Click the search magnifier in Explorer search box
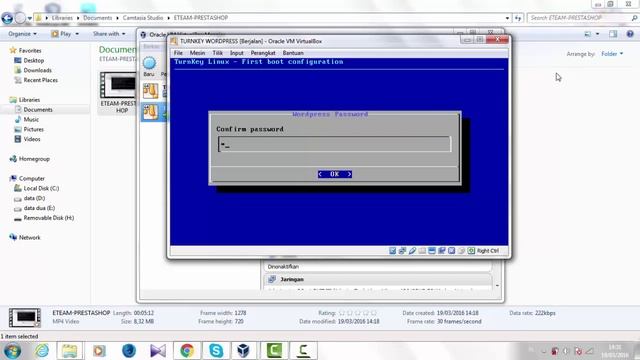Image resolution: width=640 pixels, height=360 pixels. [634, 18]
